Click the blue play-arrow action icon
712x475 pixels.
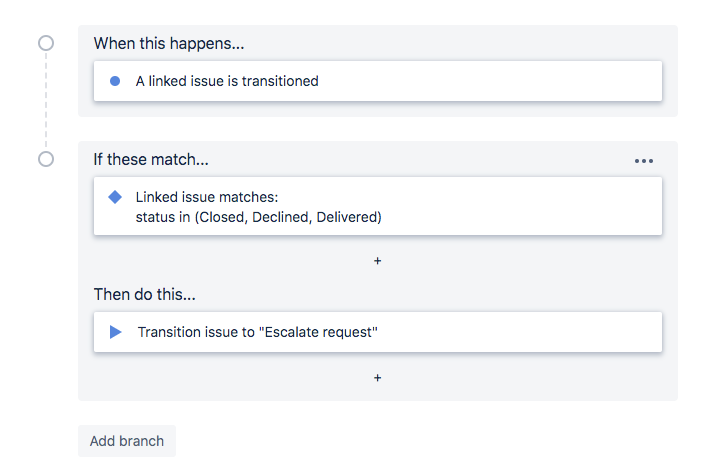pyautogui.click(x=115, y=332)
